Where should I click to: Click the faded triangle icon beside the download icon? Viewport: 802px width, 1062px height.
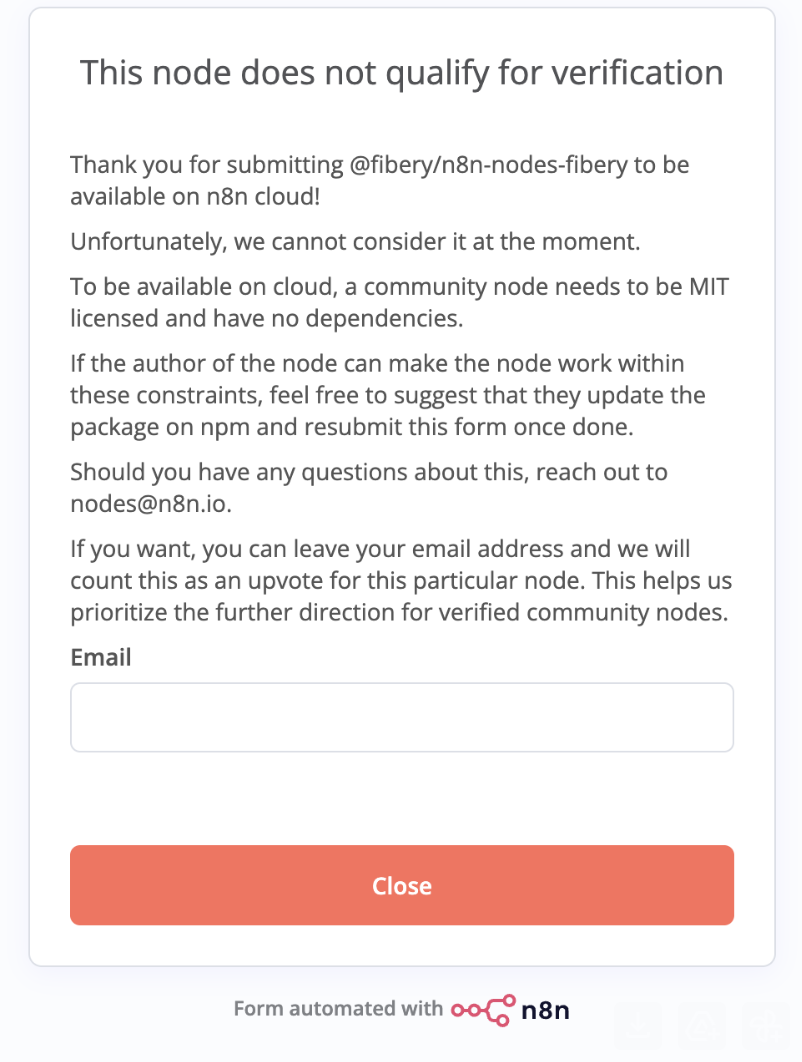tap(703, 1023)
